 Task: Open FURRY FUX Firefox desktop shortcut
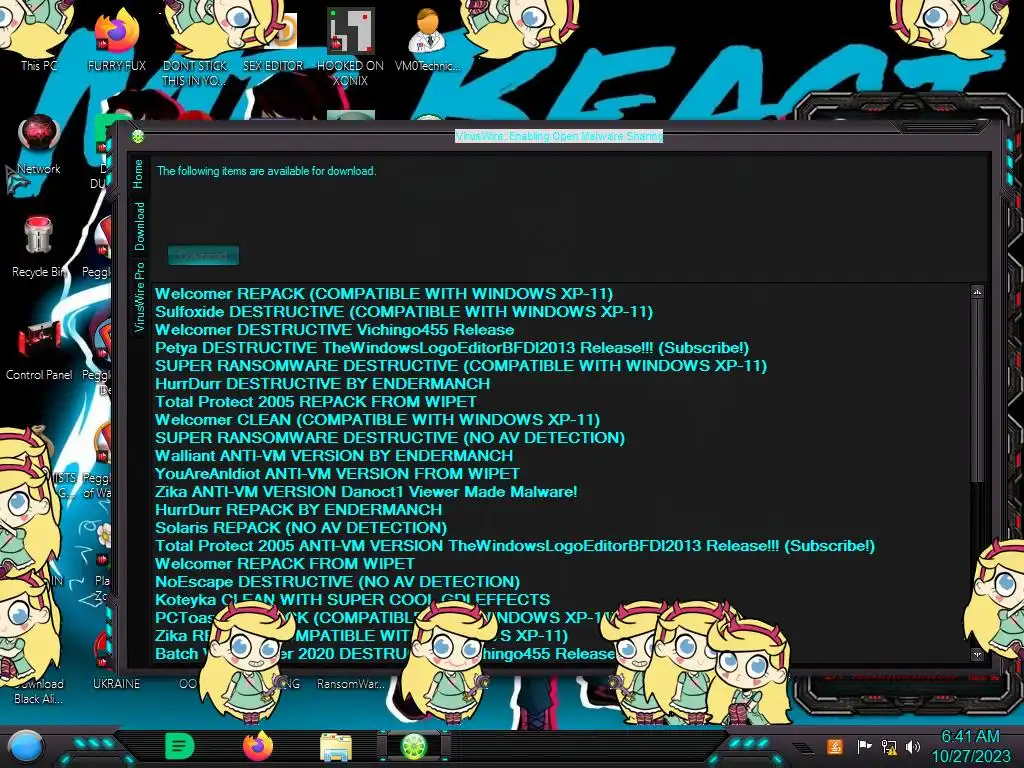(116, 40)
